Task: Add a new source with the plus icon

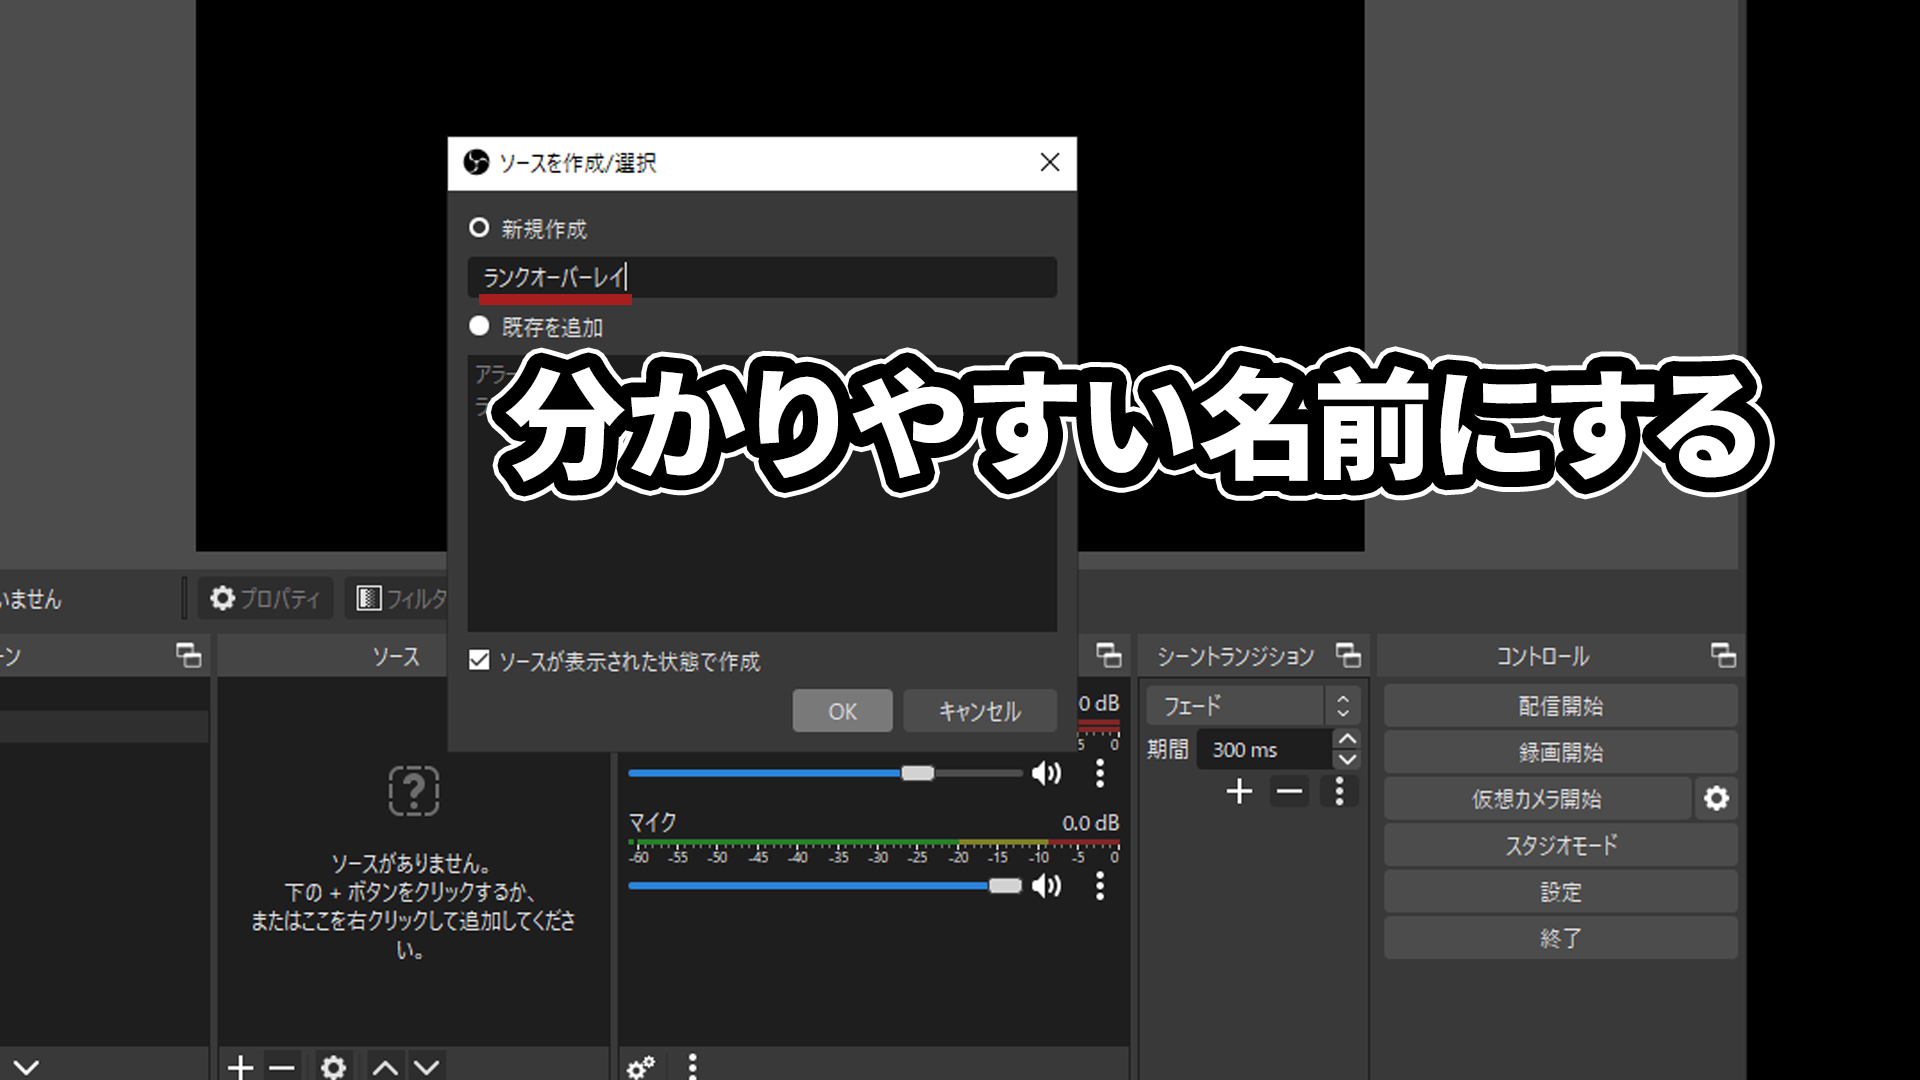Action: coord(240,1066)
